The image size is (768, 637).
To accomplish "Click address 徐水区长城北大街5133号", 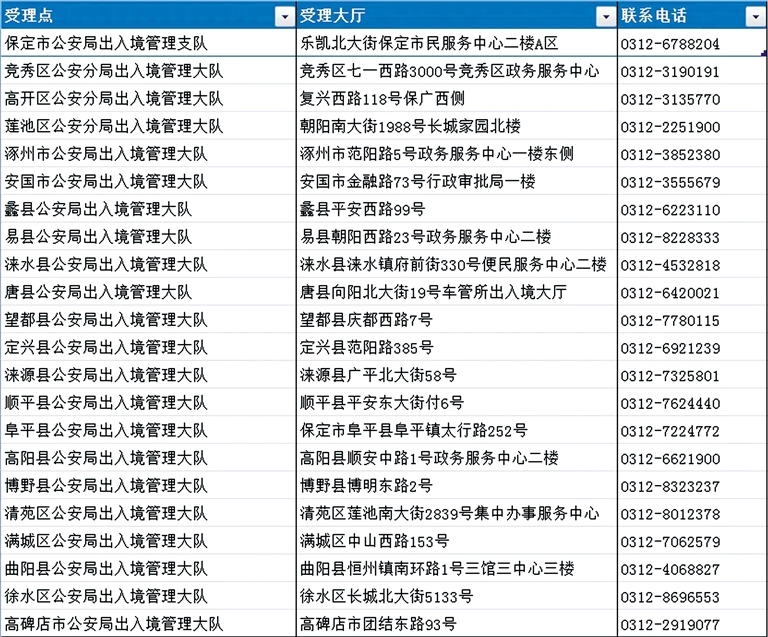I will point(386,596).
